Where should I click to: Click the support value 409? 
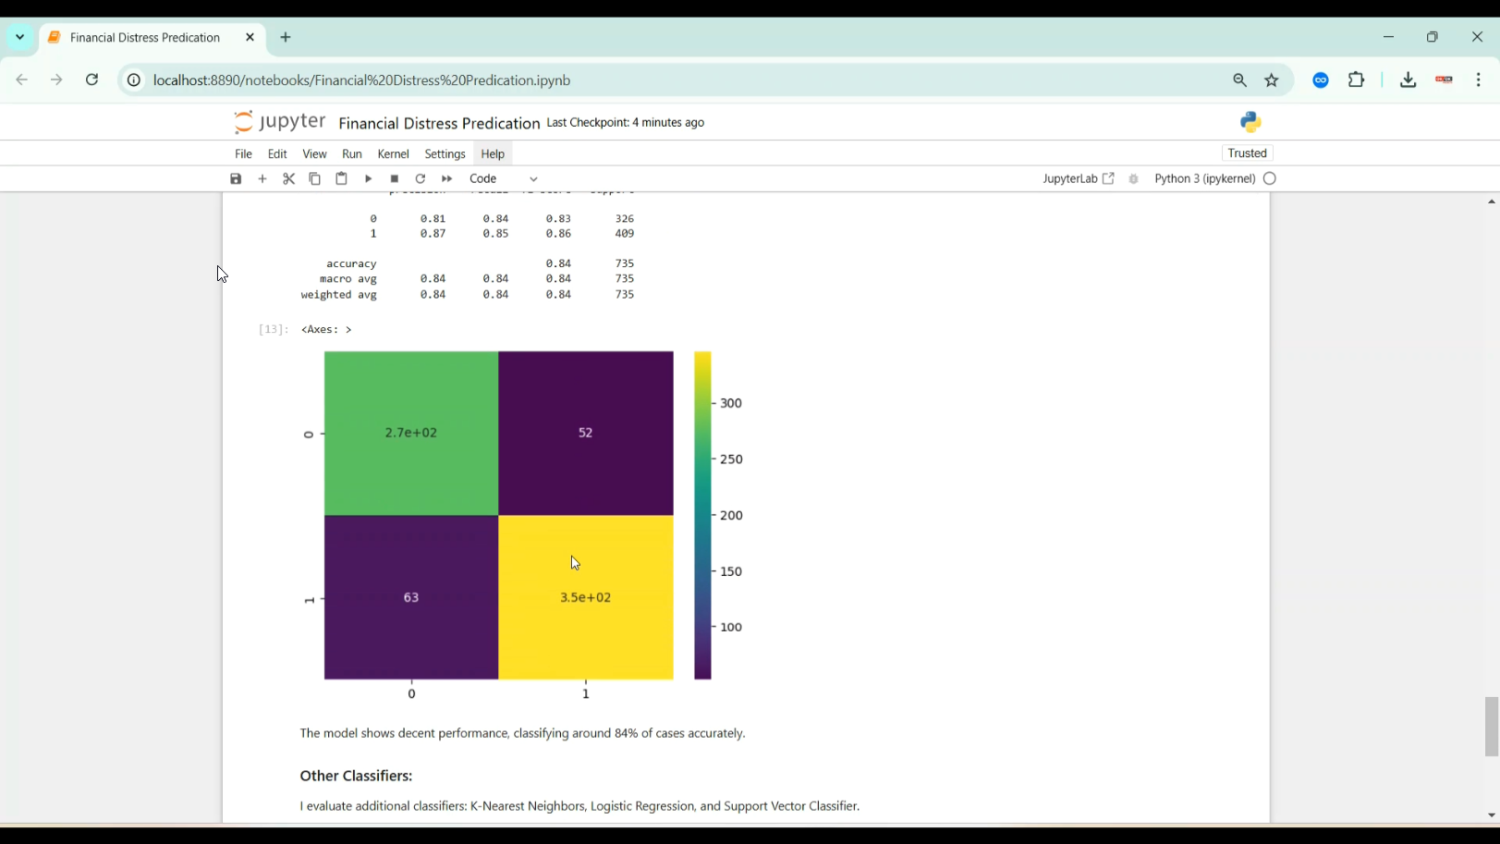[624, 234]
